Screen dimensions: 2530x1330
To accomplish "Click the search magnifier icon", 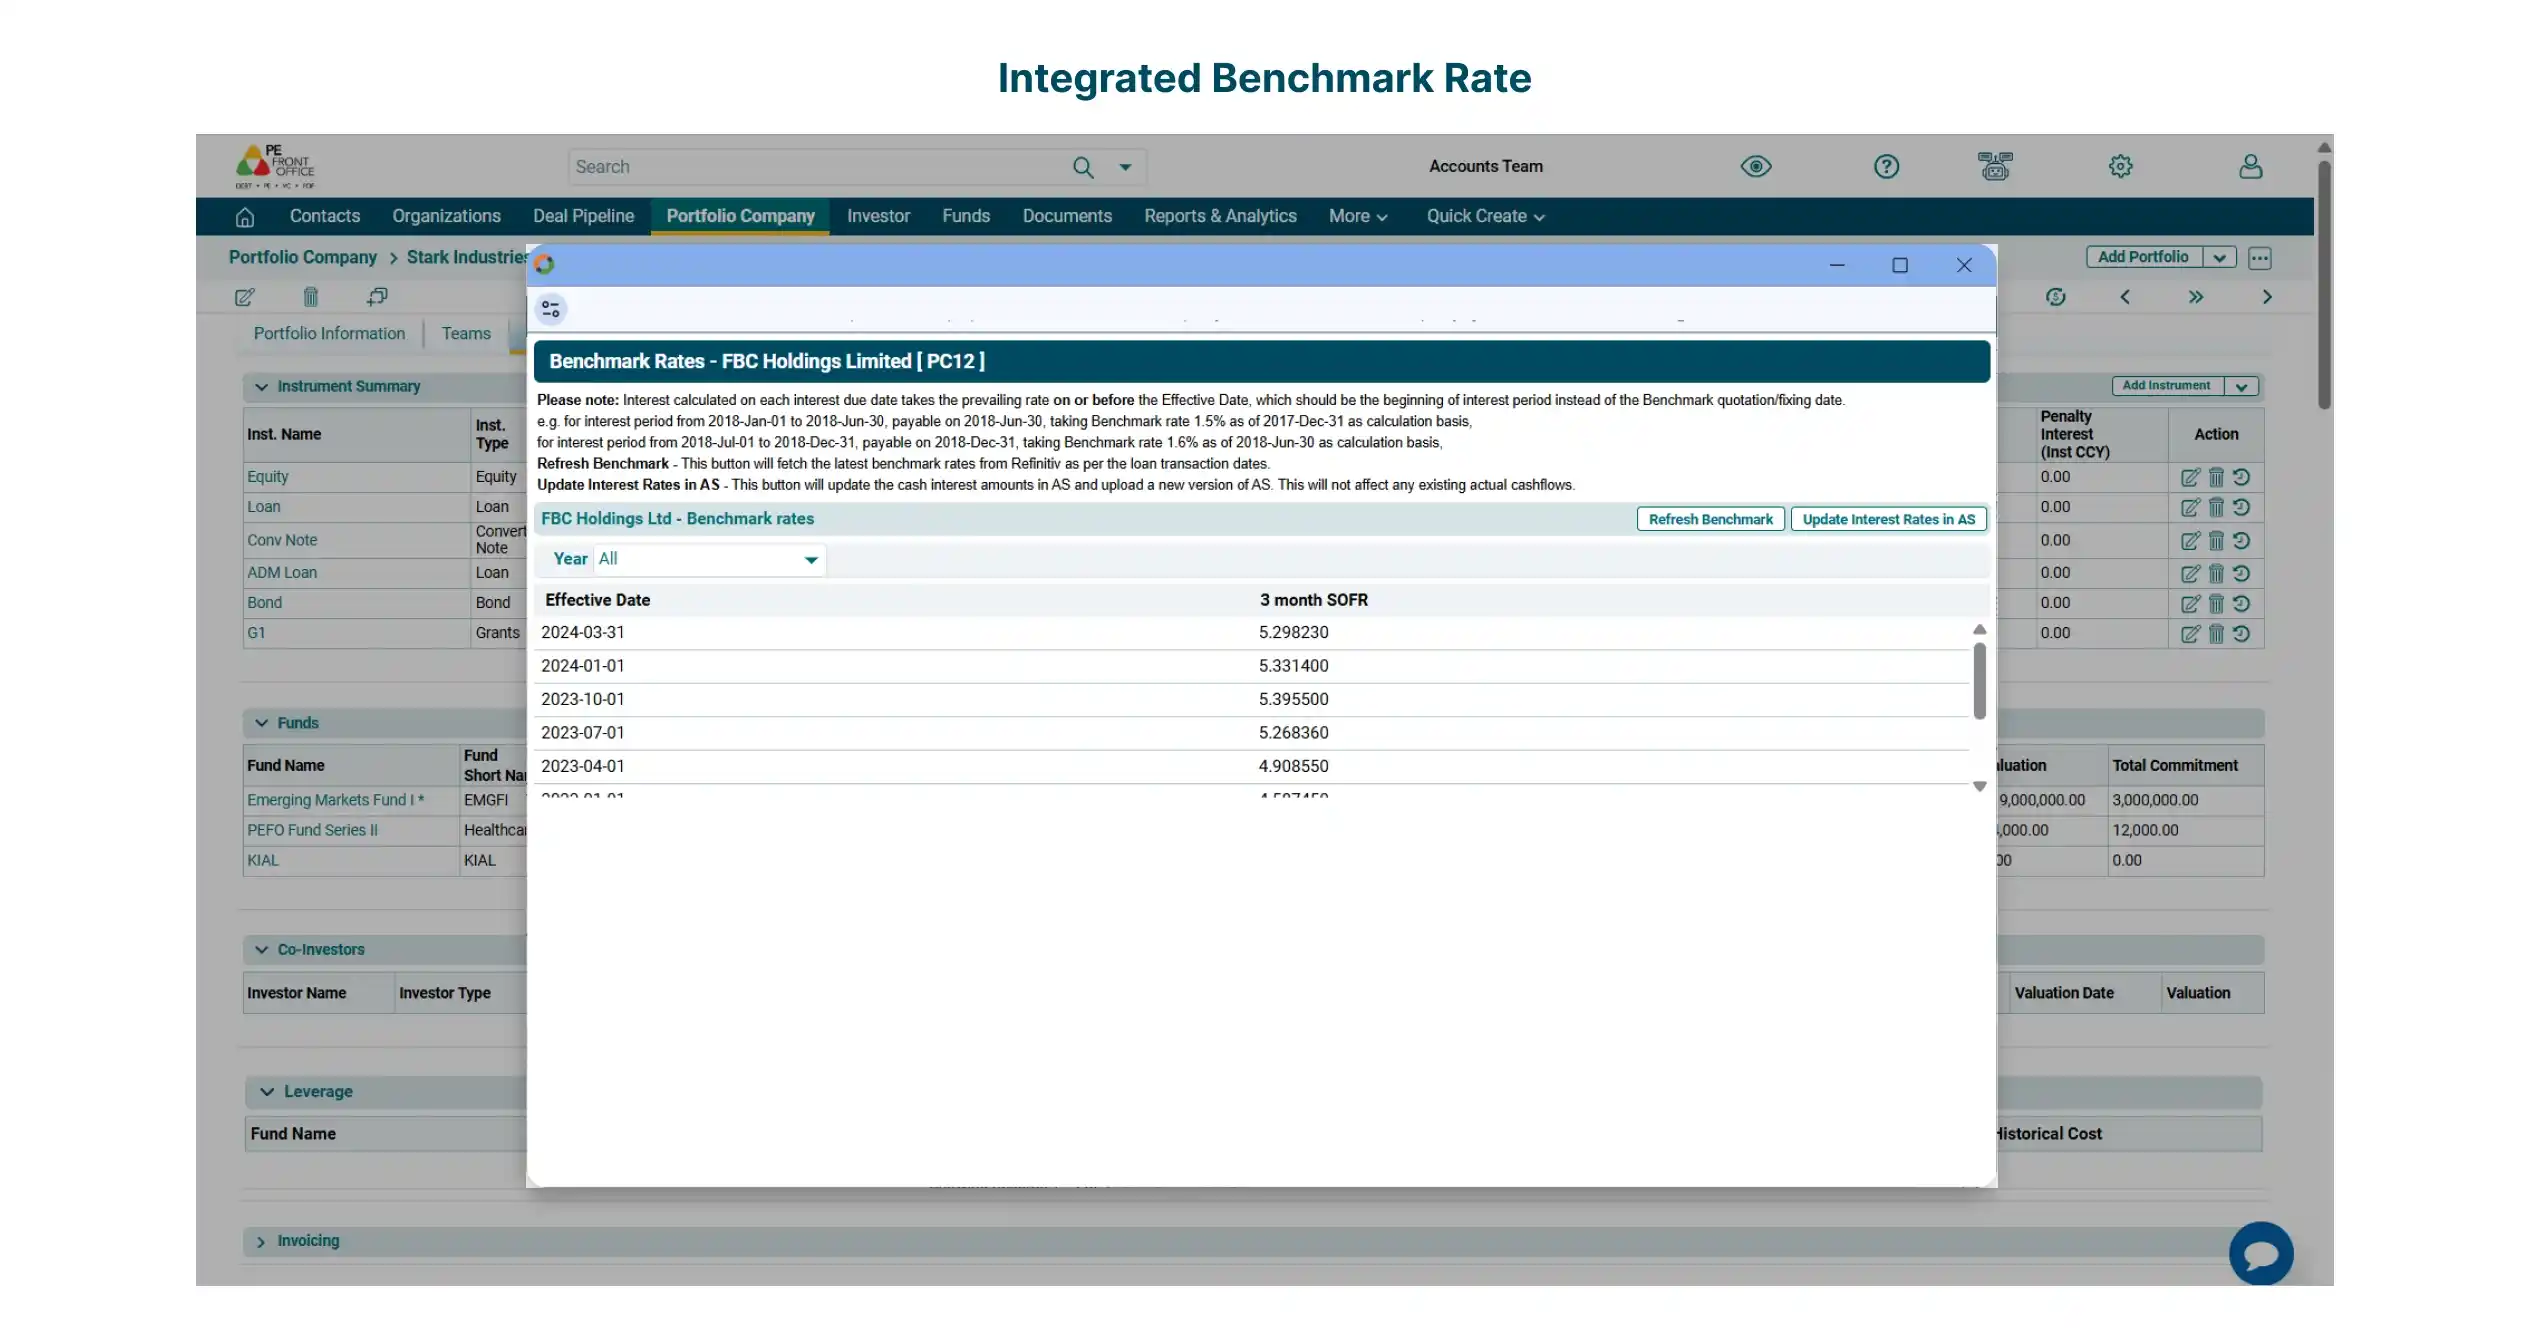I will pyautogui.click(x=1083, y=167).
